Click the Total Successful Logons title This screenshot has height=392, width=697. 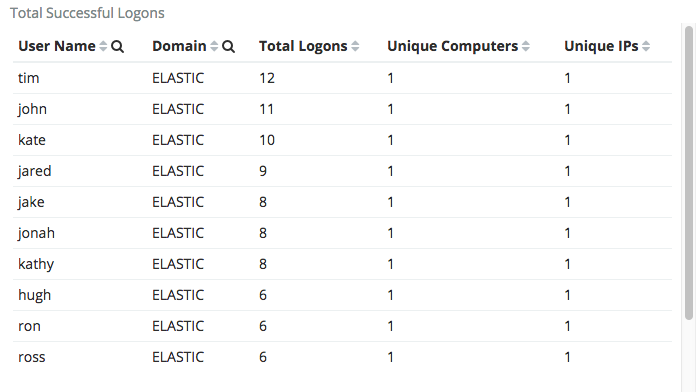pyautogui.click(x=87, y=13)
